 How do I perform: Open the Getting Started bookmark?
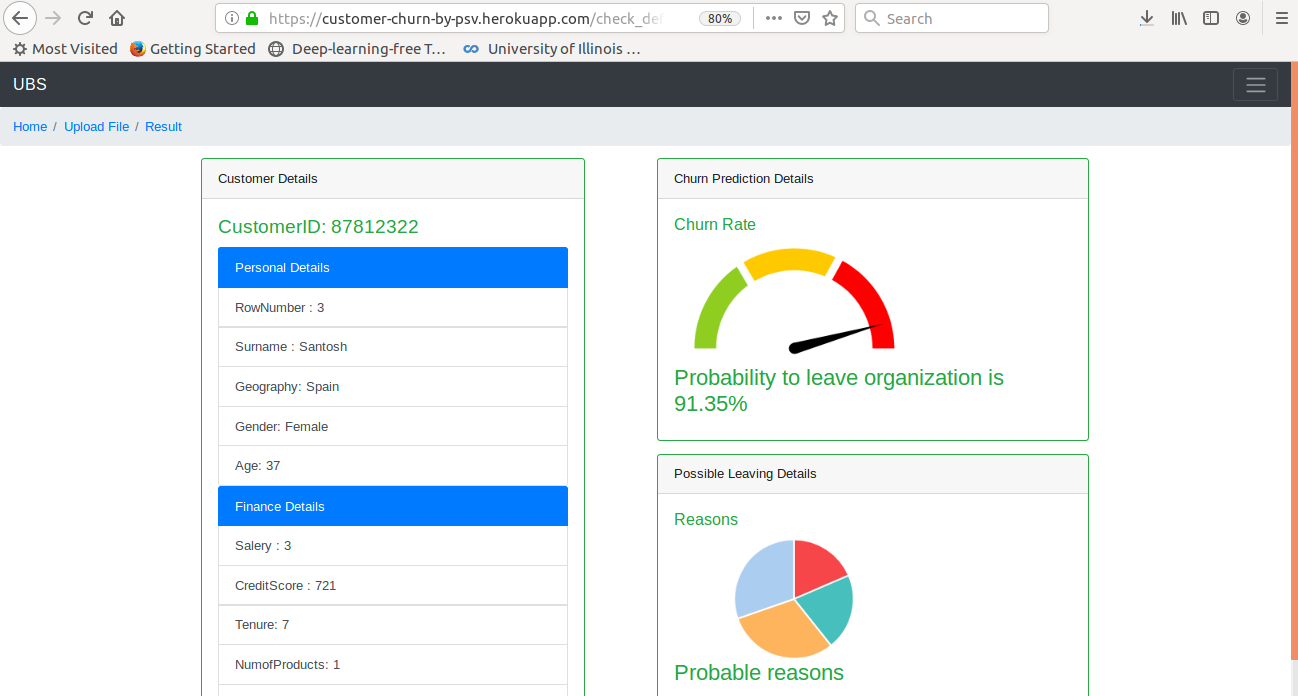point(192,48)
